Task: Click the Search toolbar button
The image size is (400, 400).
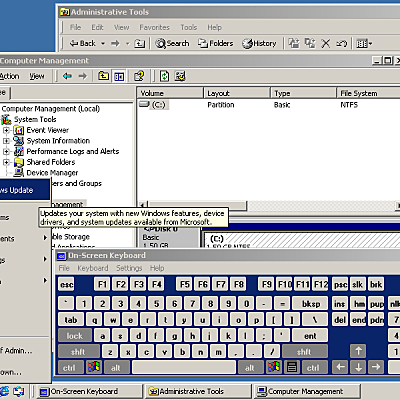Action: pyautogui.click(x=172, y=43)
